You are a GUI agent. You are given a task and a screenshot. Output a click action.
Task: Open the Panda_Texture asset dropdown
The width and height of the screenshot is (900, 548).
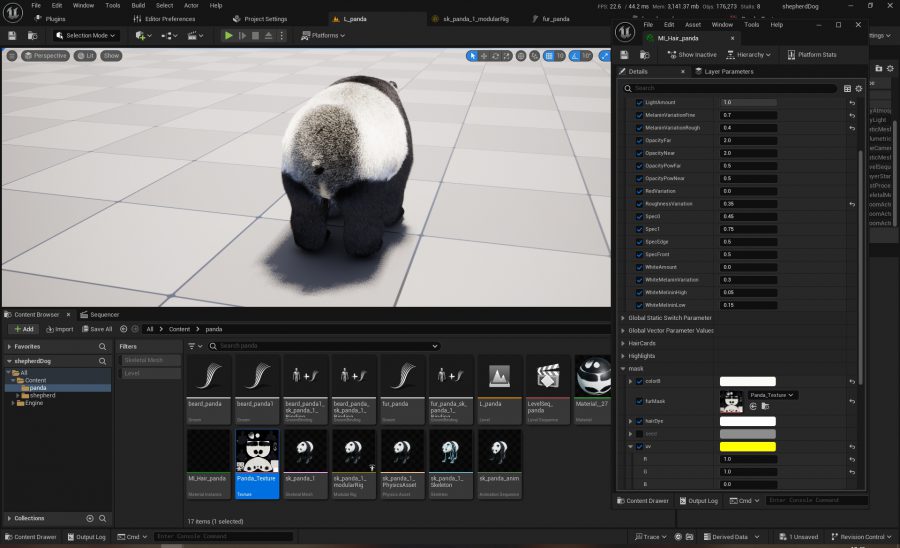click(x=771, y=395)
